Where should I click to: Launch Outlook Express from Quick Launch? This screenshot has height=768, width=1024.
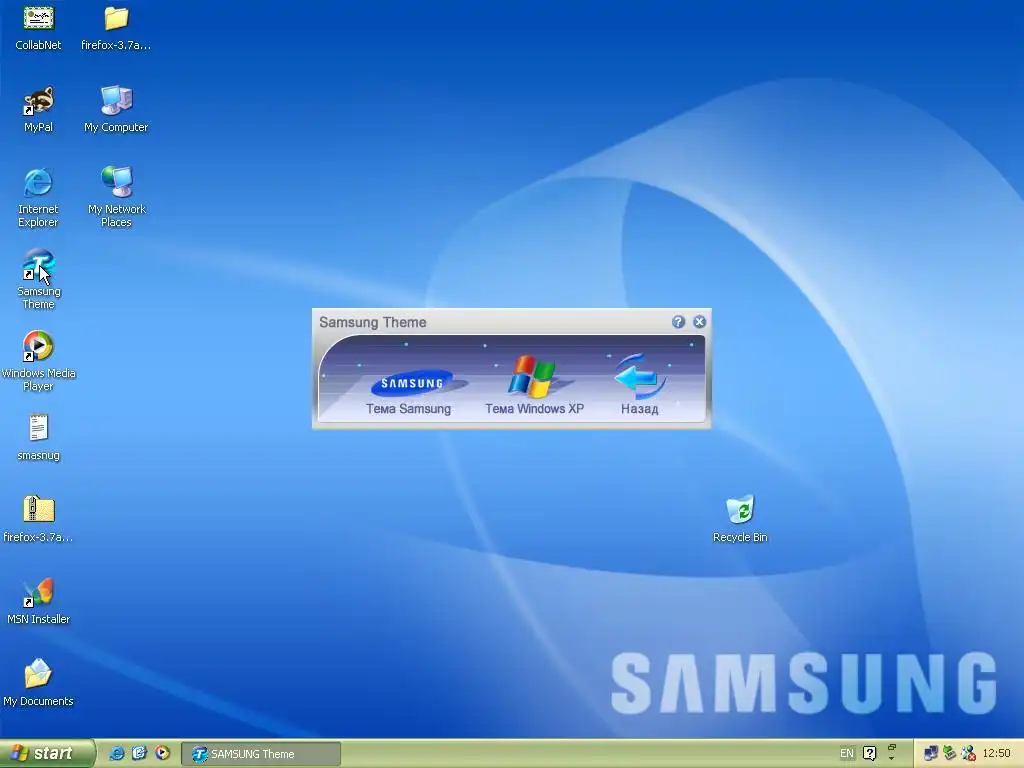click(x=139, y=754)
